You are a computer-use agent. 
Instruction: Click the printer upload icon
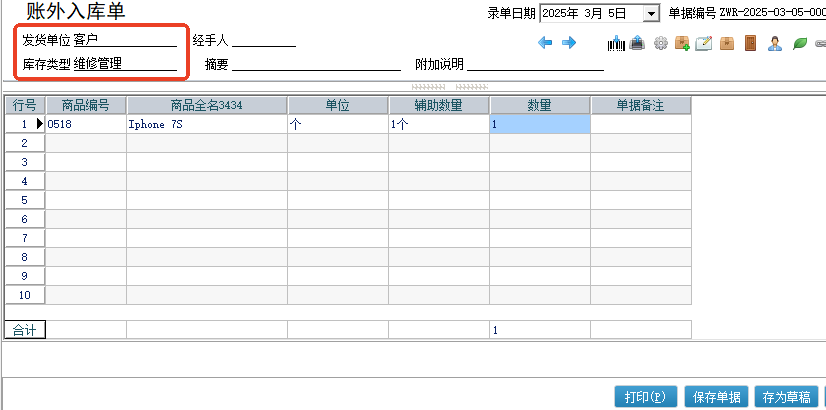point(637,43)
